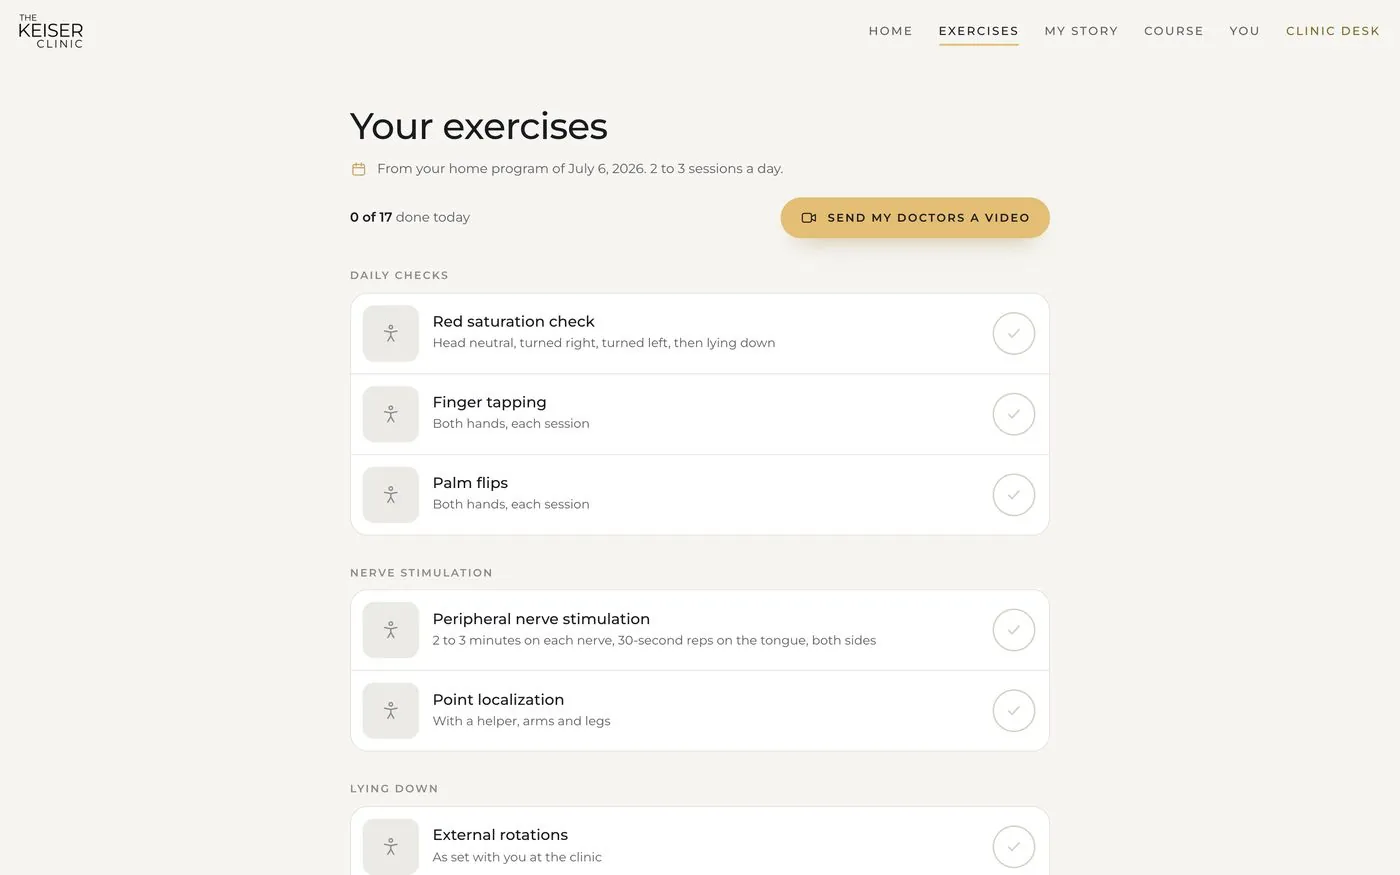Open the My Story nav item
The height and width of the screenshot is (875, 1400).
coord(1081,31)
